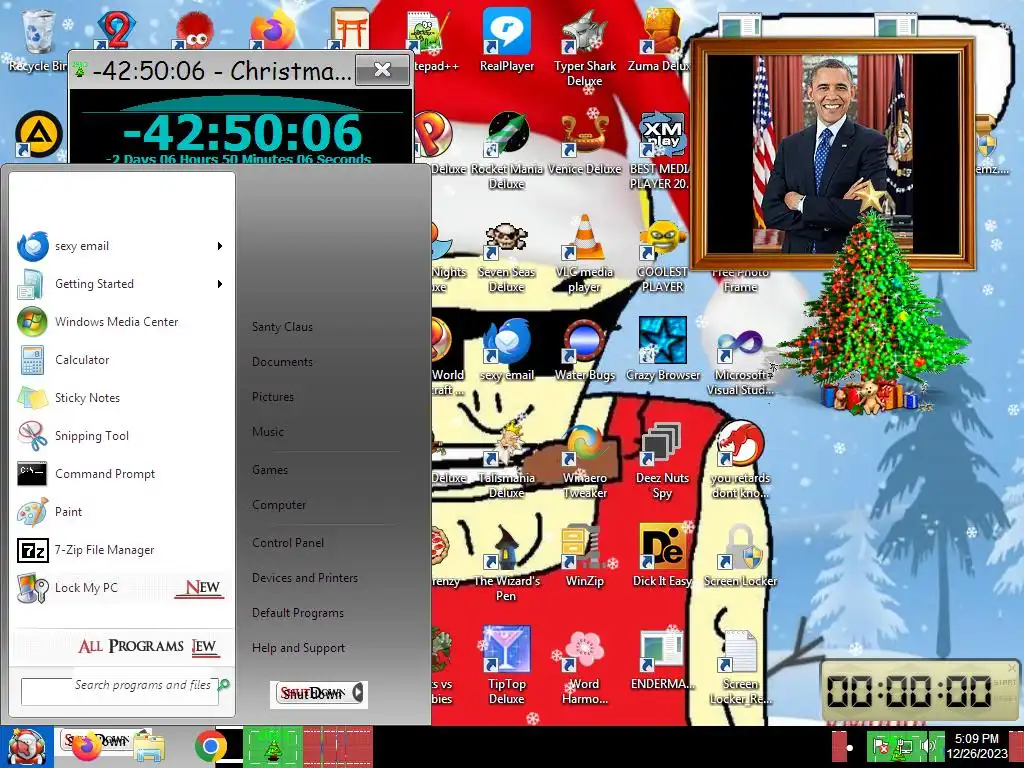The image size is (1024, 768).
Task: Open Chrome from the taskbar
Action: (210, 747)
